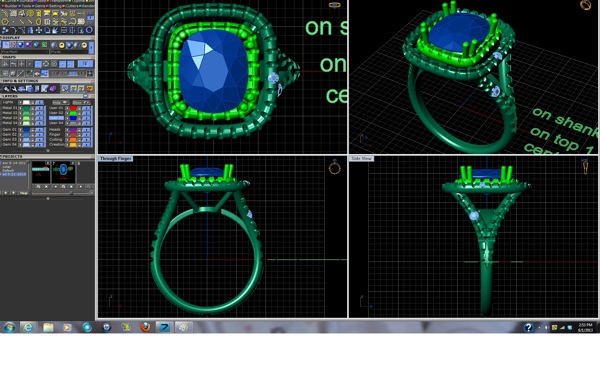The image size is (600, 375).
Task: Open the material dropdown next to mesh setting
Action: click(69, 52)
